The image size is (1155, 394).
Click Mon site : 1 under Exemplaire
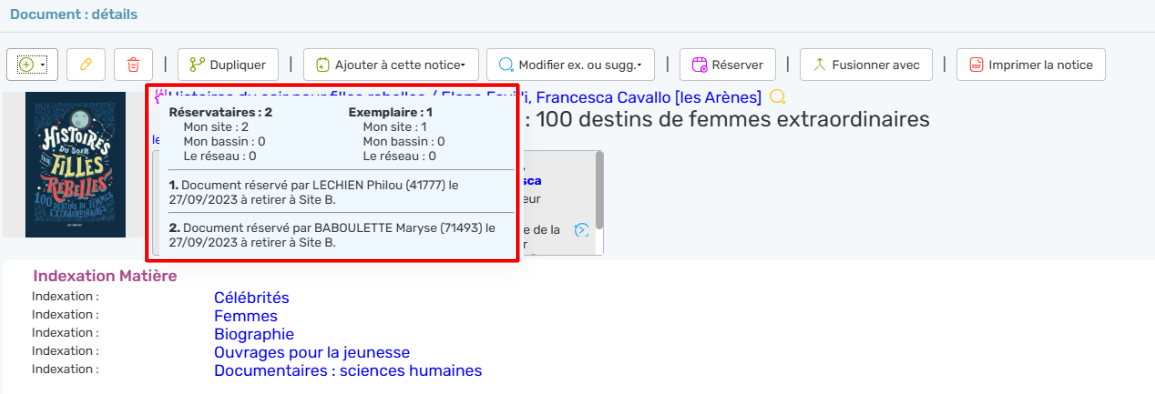395,127
